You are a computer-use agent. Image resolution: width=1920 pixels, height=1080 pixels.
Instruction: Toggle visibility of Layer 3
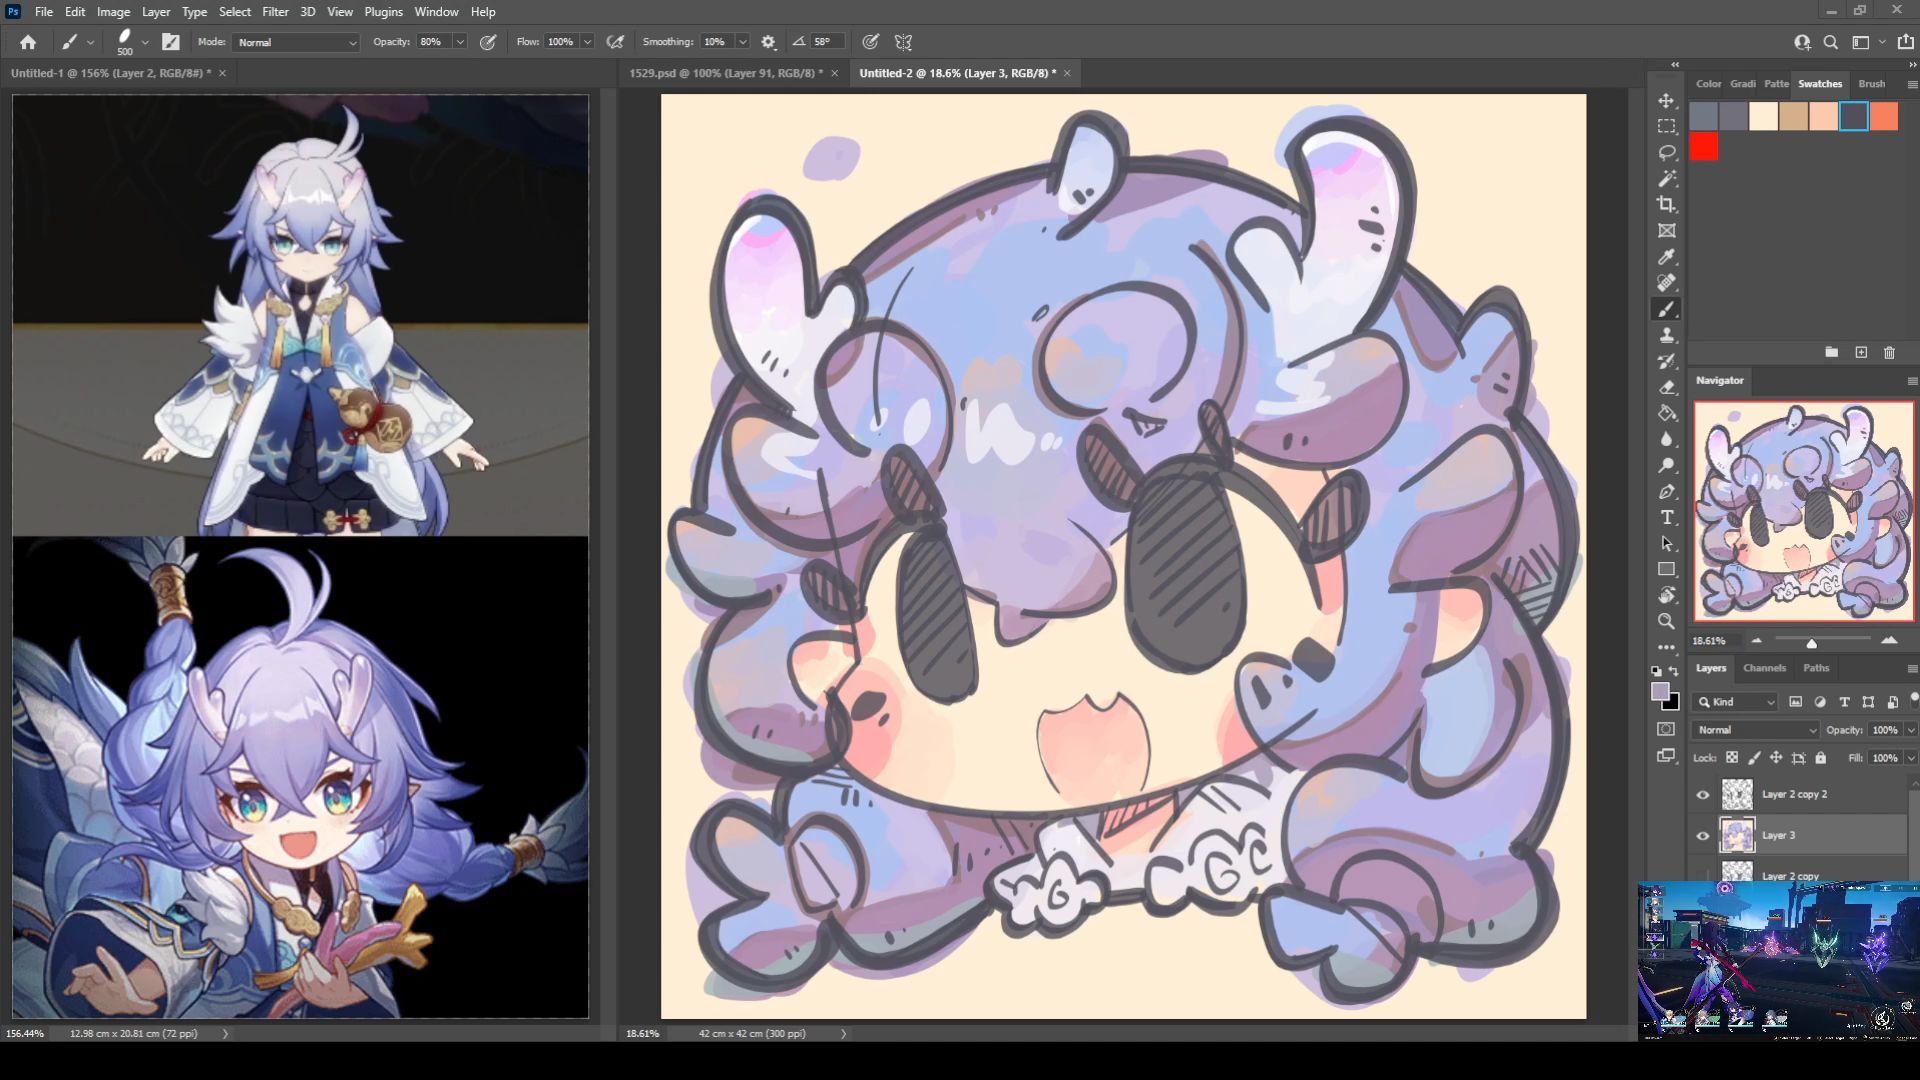1703,836
